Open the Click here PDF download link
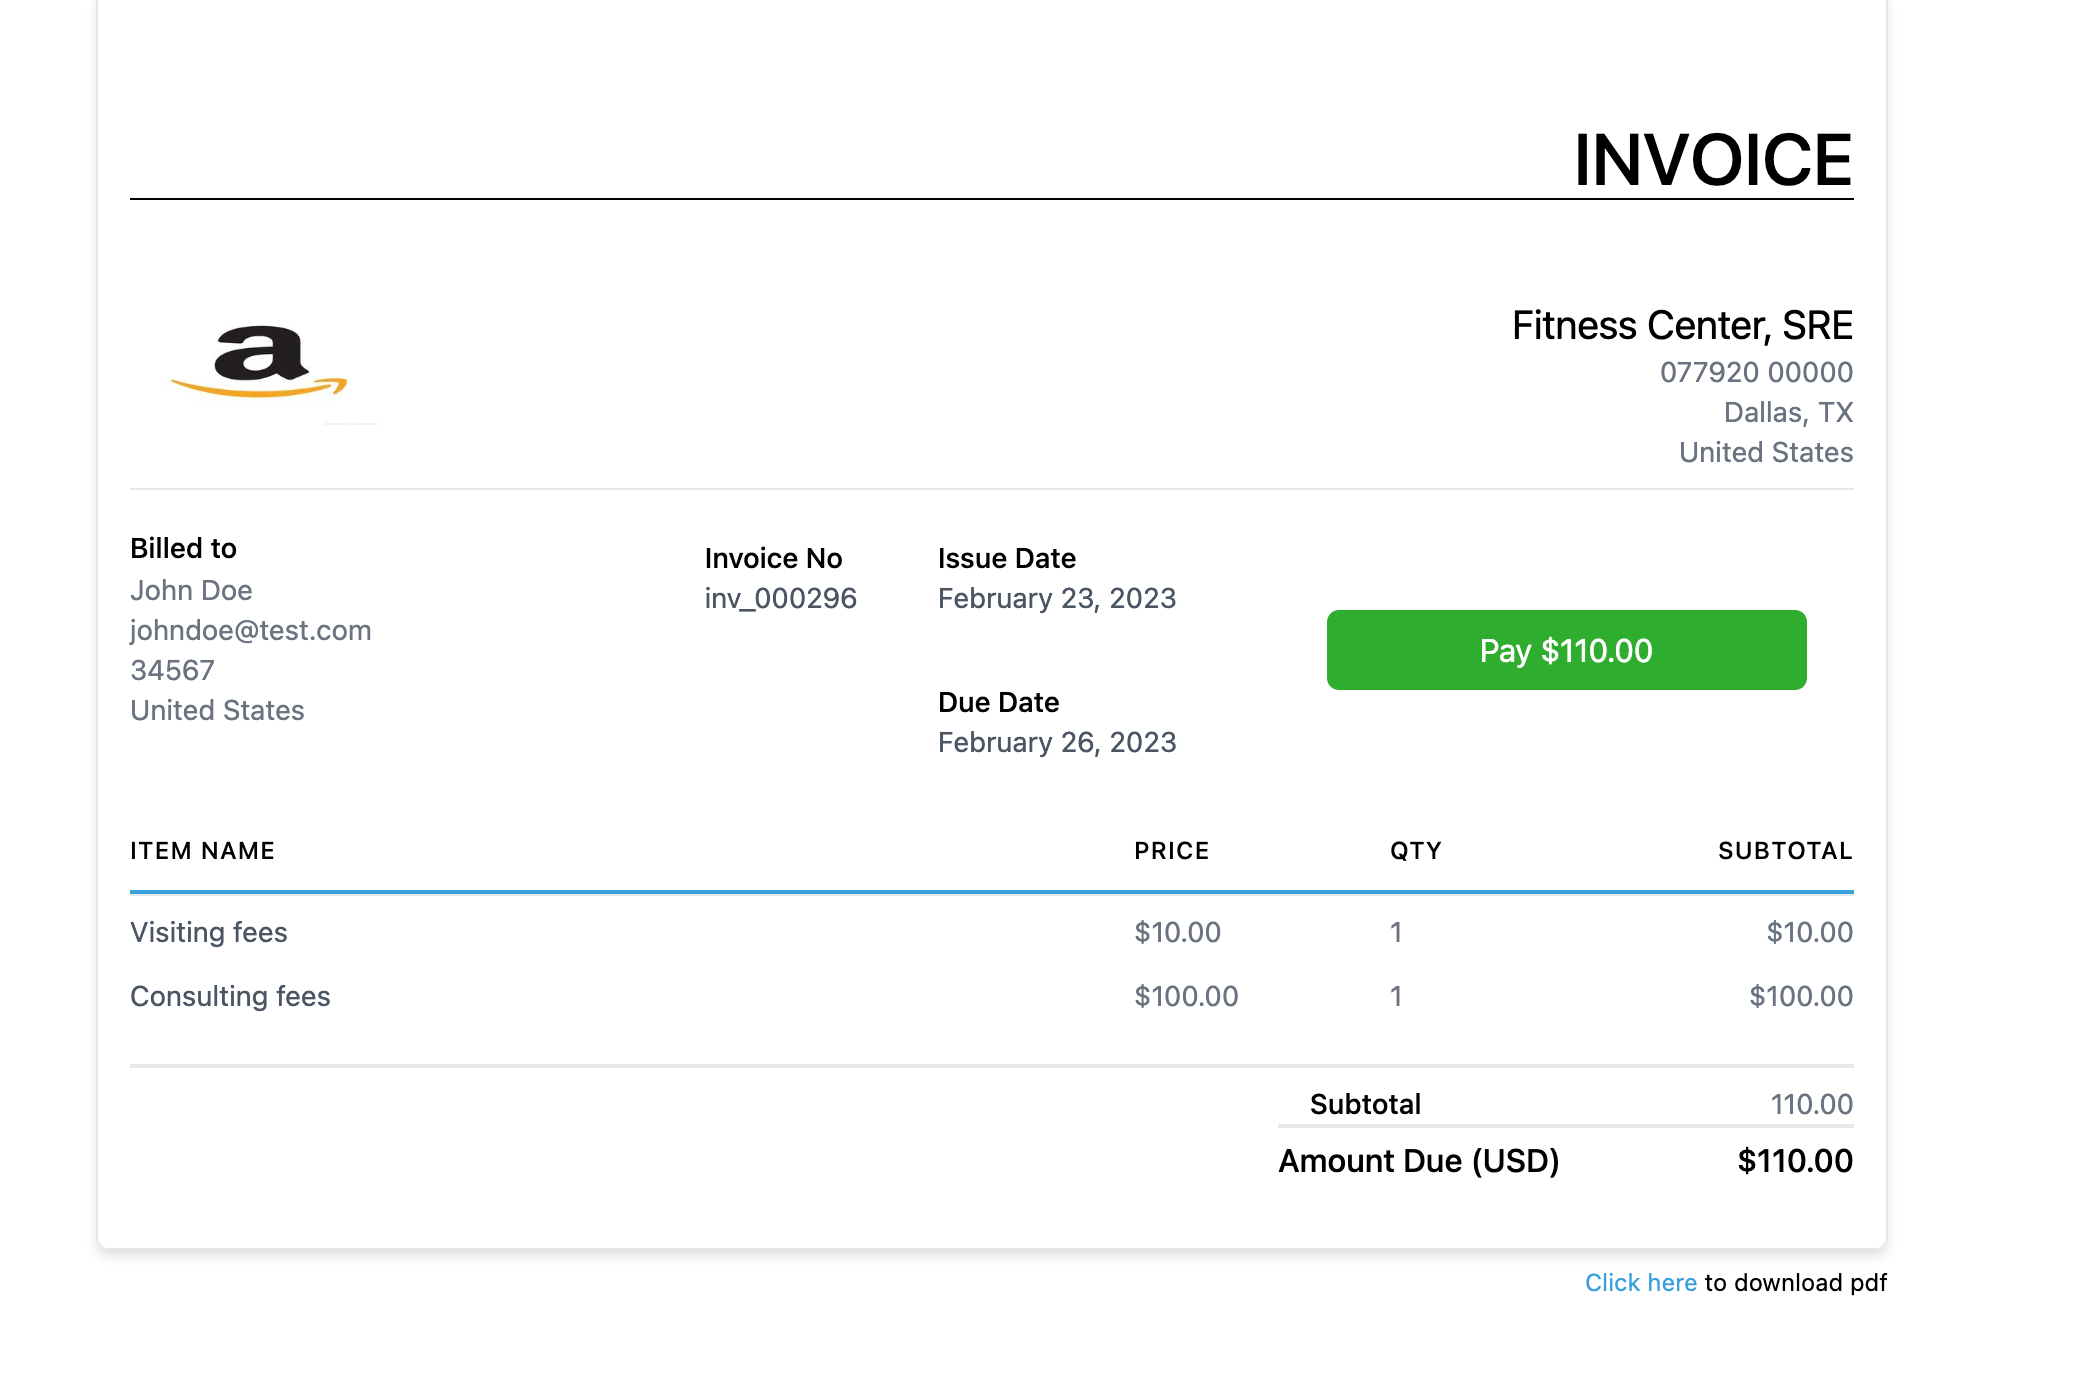 pos(1640,1282)
